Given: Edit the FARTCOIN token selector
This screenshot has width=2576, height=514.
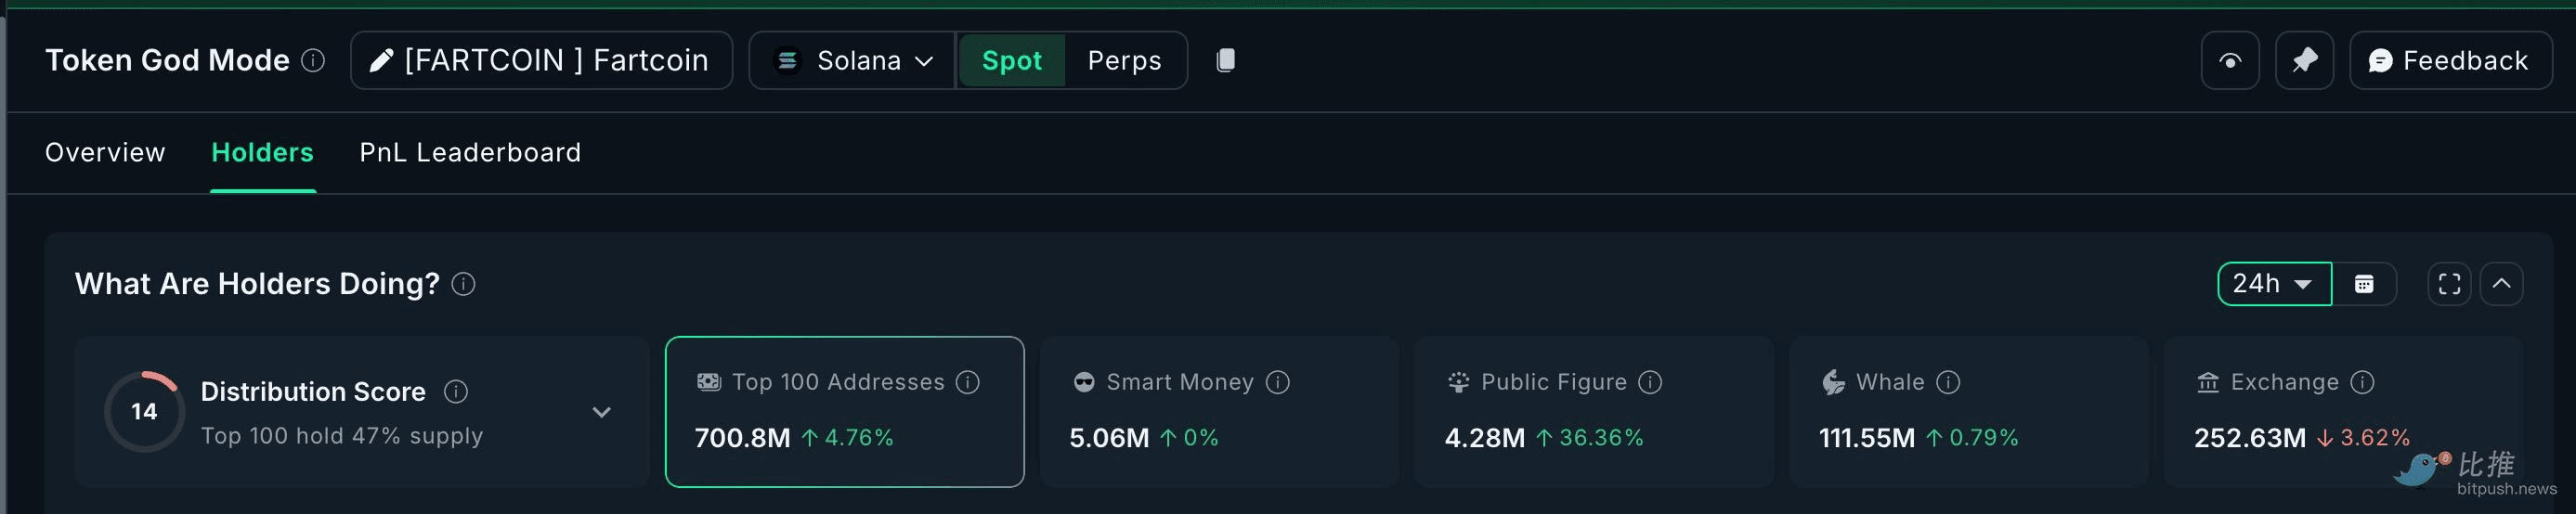Looking at the screenshot, I should 541,61.
